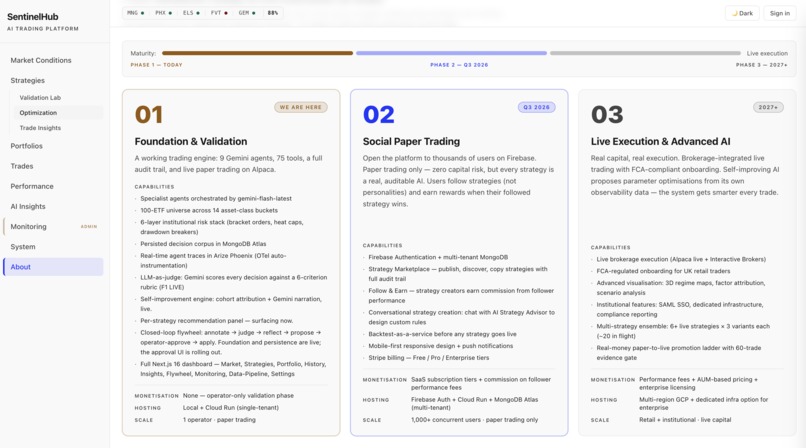Screen dimensions: 806x448
Task: Click '100-ETF universe across 14 asset-class buckets'
Action: click(x=209, y=210)
